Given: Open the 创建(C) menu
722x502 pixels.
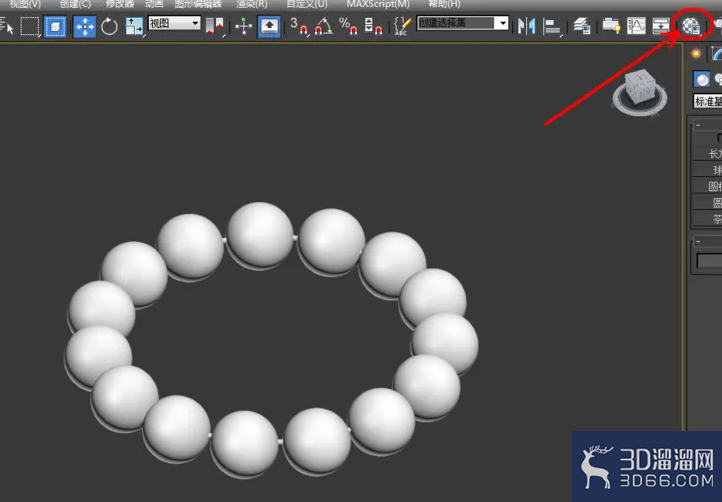Looking at the screenshot, I should [75, 4].
